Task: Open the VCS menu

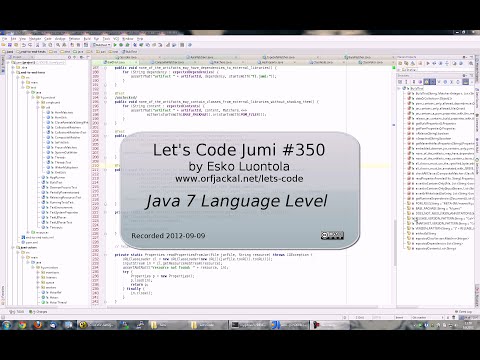Action: click(x=116, y=39)
